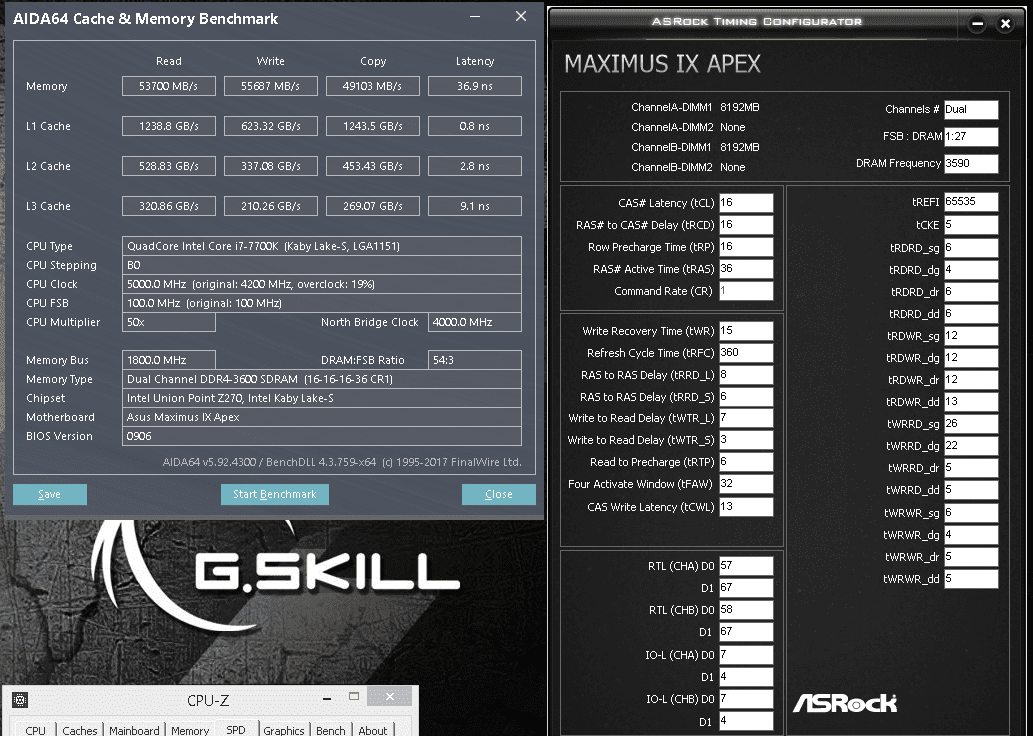Minimize the AIDA64 benchmark window

click(x=474, y=16)
